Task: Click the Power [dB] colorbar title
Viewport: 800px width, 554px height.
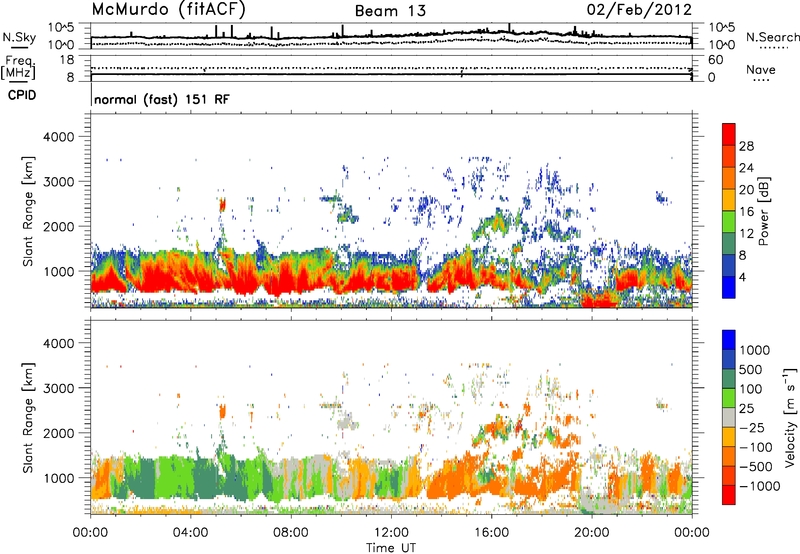Action: [764, 211]
